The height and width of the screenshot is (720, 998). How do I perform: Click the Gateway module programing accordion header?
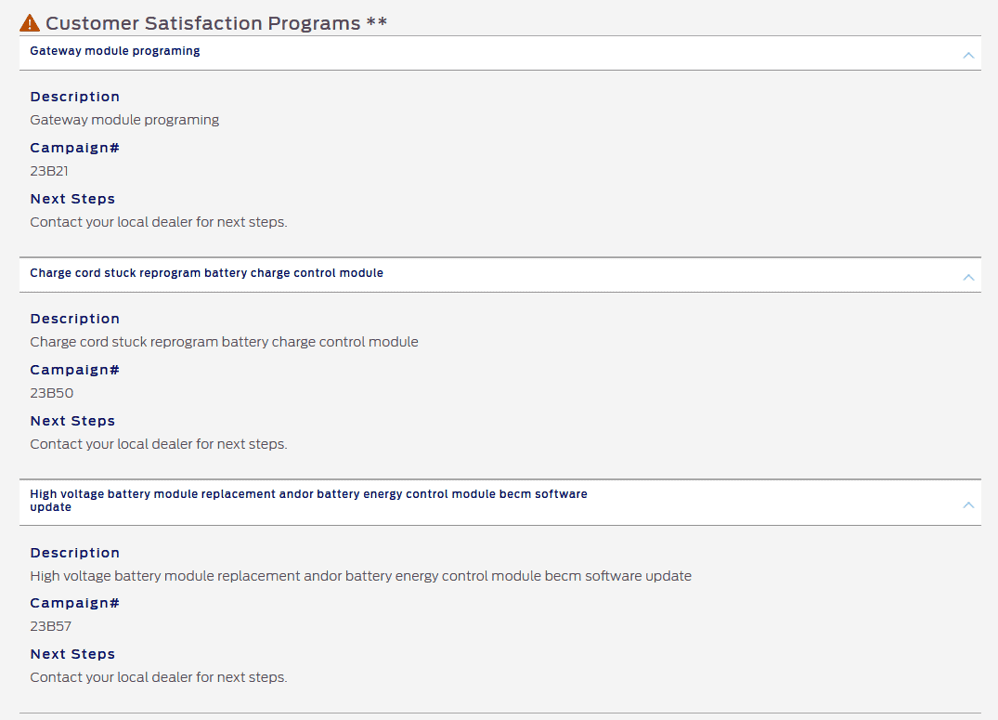click(115, 51)
